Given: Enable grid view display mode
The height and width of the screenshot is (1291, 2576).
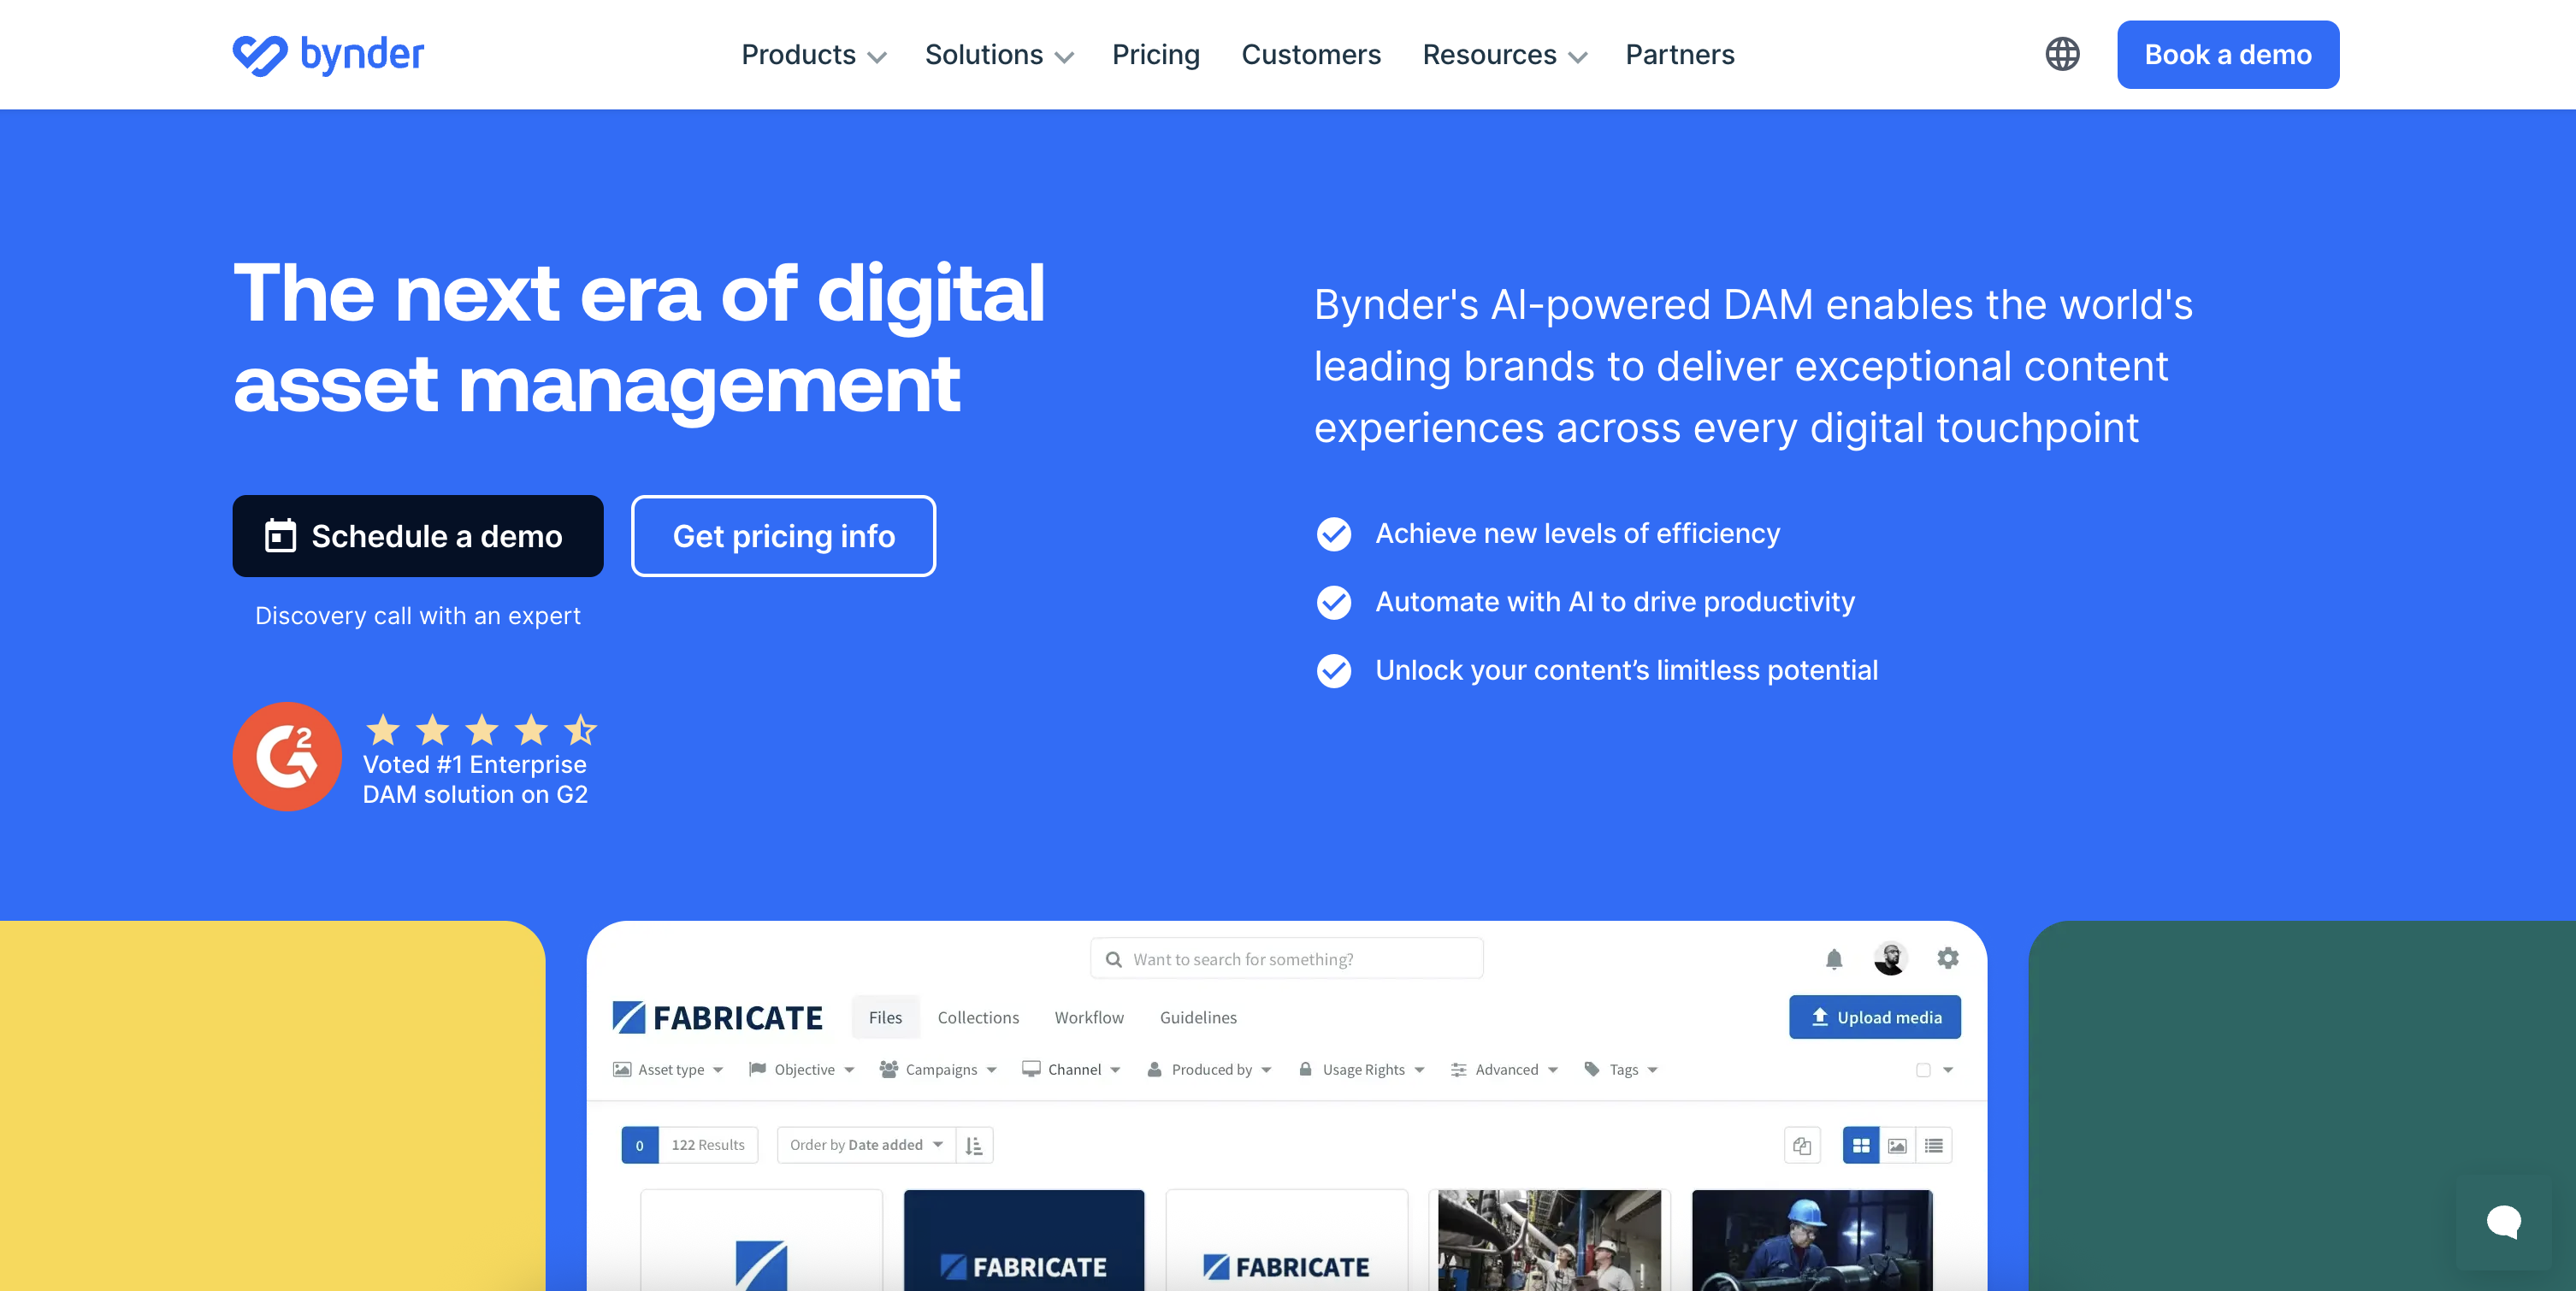Looking at the screenshot, I should point(1861,1146).
